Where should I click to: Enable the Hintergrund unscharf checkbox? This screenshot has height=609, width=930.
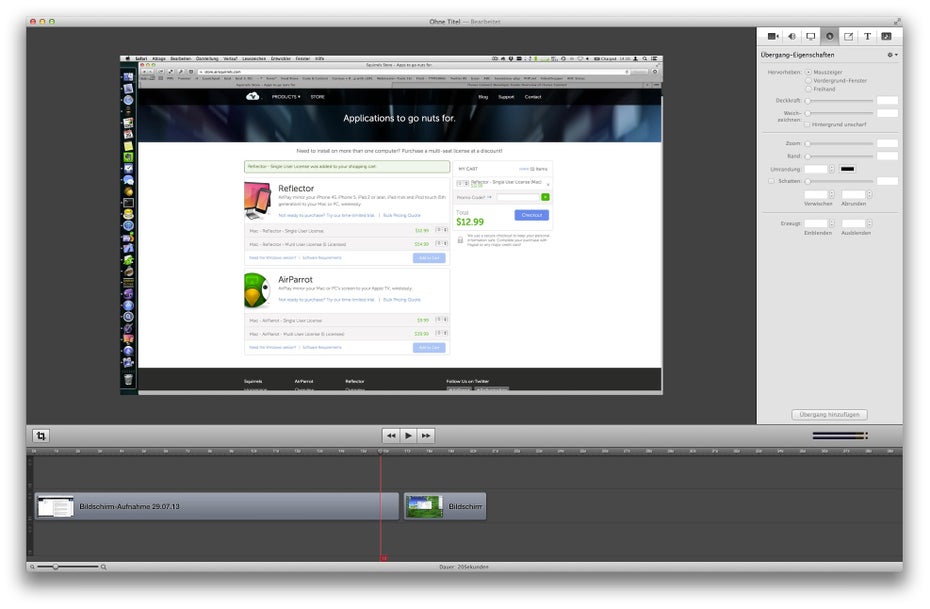pos(807,125)
